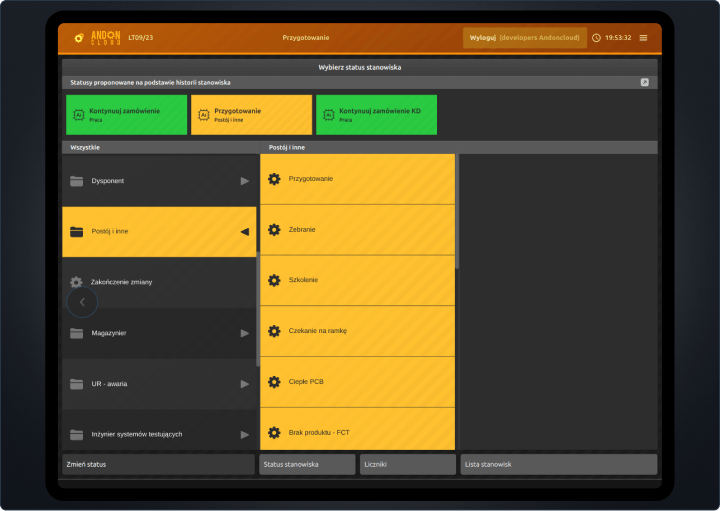Expand the Dysponent category arrow
This screenshot has height=511, width=720.
[x=245, y=181]
